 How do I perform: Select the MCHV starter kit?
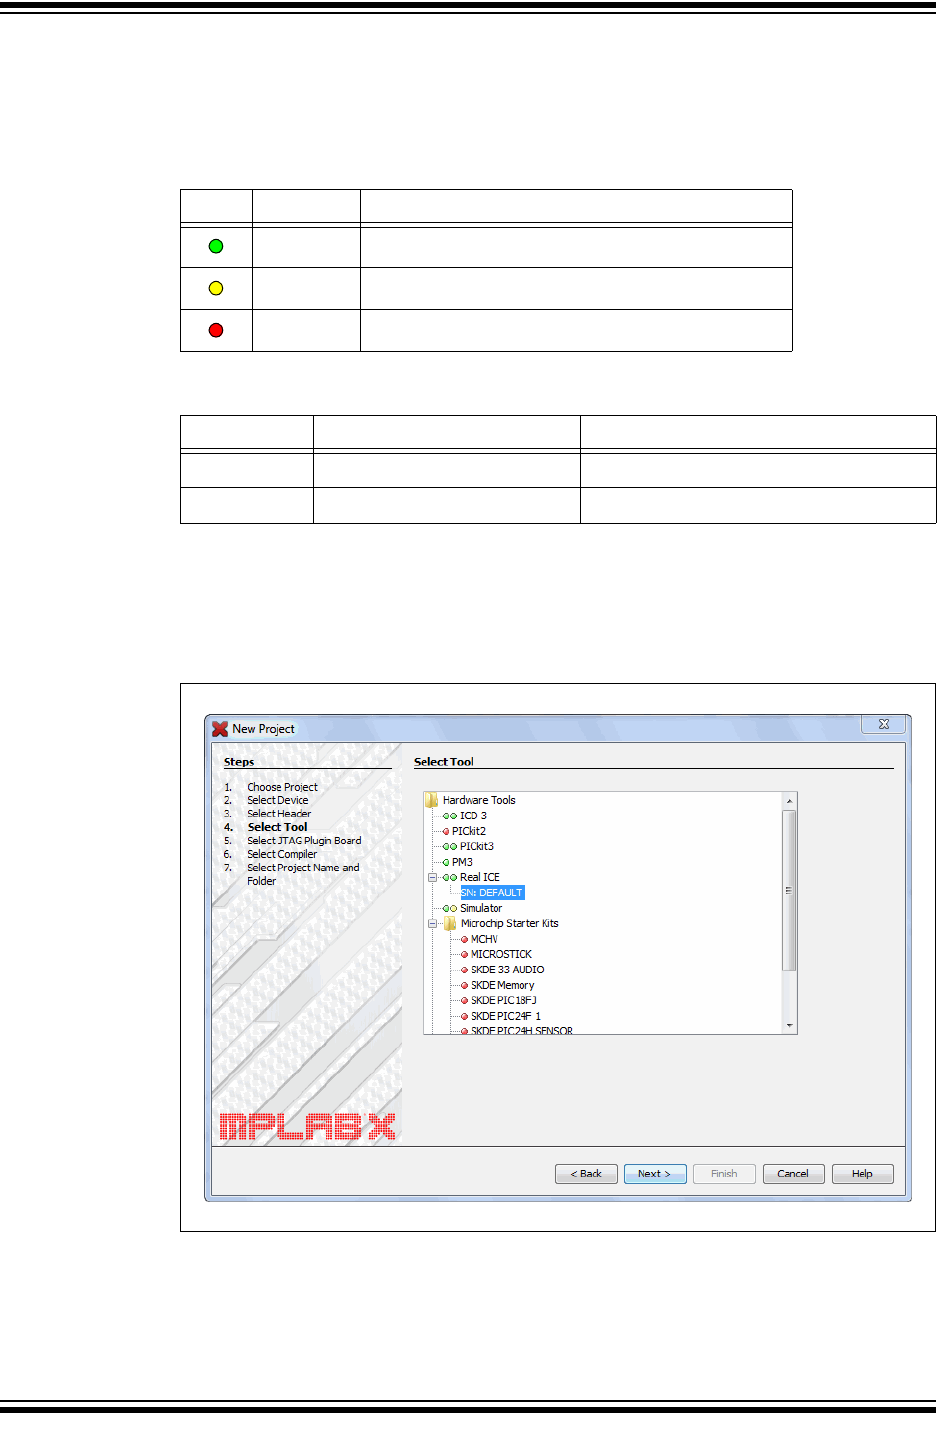click(484, 939)
